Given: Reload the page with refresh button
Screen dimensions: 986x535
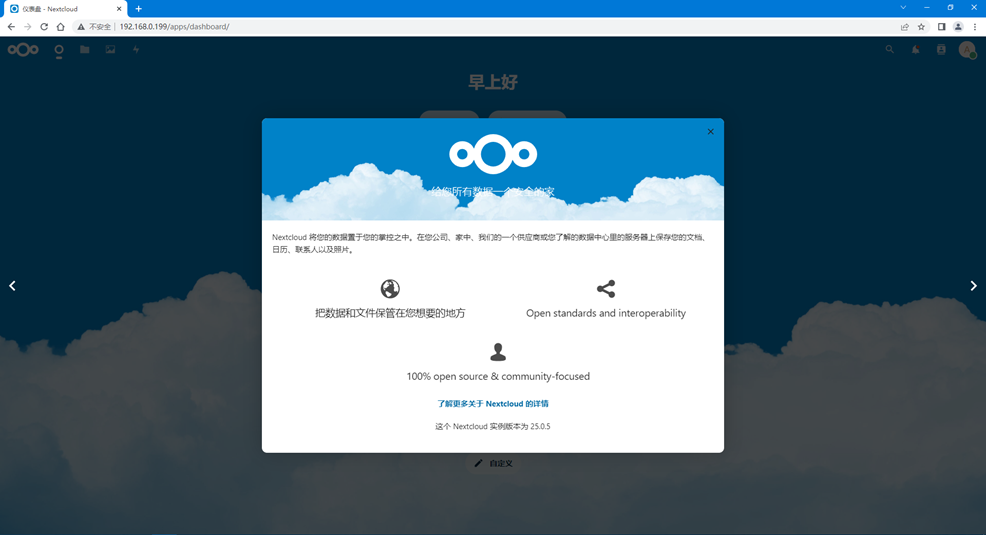Looking at the screenshot, I should click(x=44, y=26).
